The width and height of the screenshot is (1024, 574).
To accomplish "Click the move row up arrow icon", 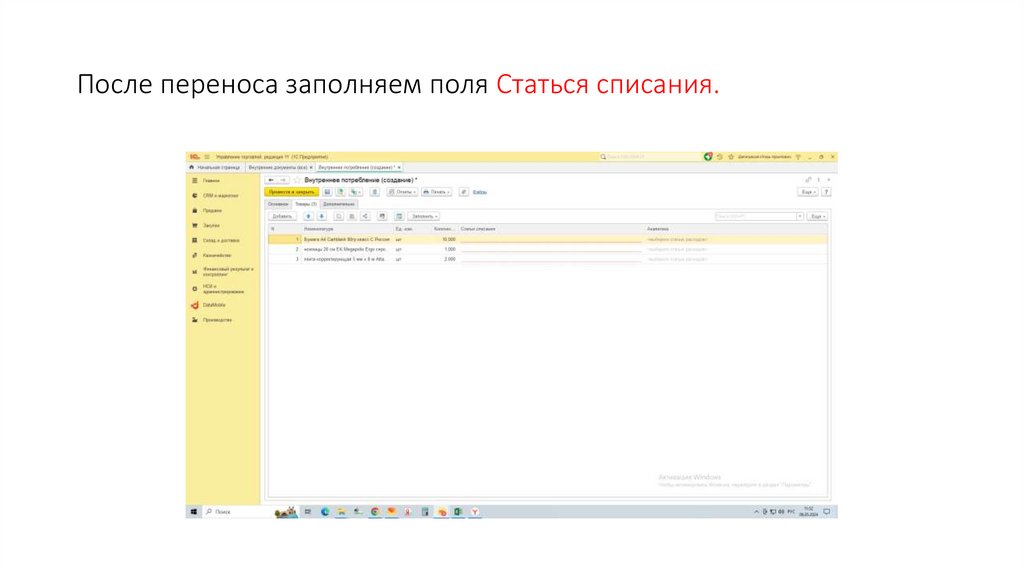I will click(308, 216).
